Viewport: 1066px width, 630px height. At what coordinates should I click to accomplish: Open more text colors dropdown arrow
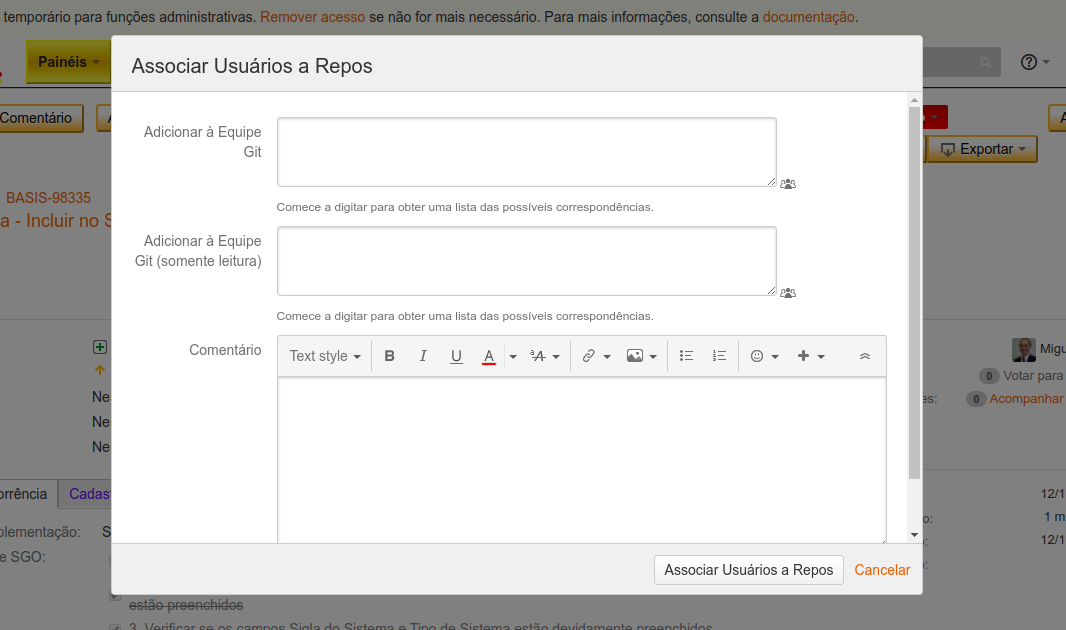512,356
